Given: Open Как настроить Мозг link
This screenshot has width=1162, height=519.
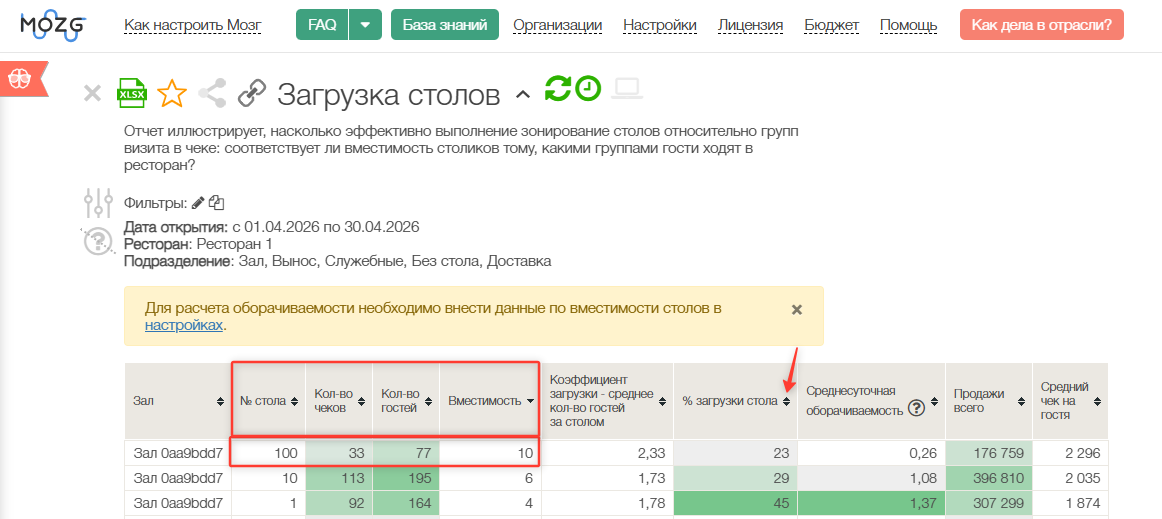Looking at the screenshot, I should click(193, 25).
